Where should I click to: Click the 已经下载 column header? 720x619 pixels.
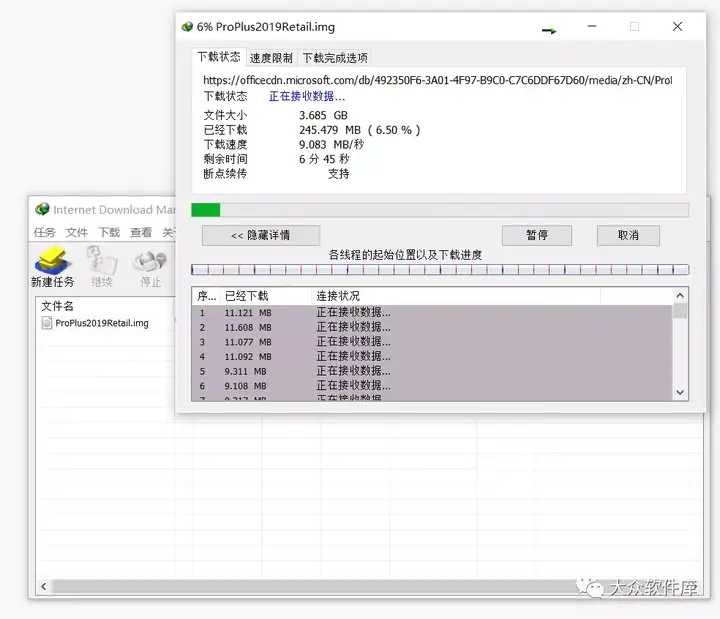(x=266, y=296)
